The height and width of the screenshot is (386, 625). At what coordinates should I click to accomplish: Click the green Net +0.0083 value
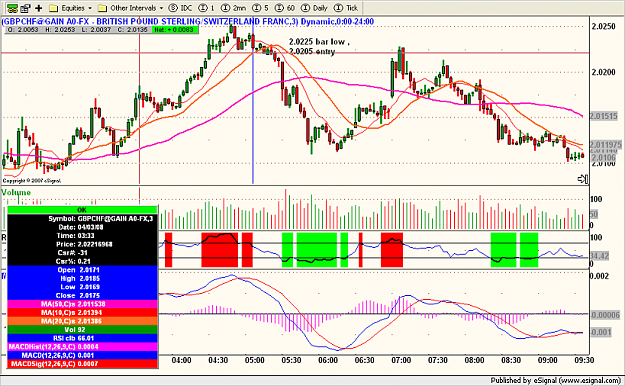pos(174,30)
